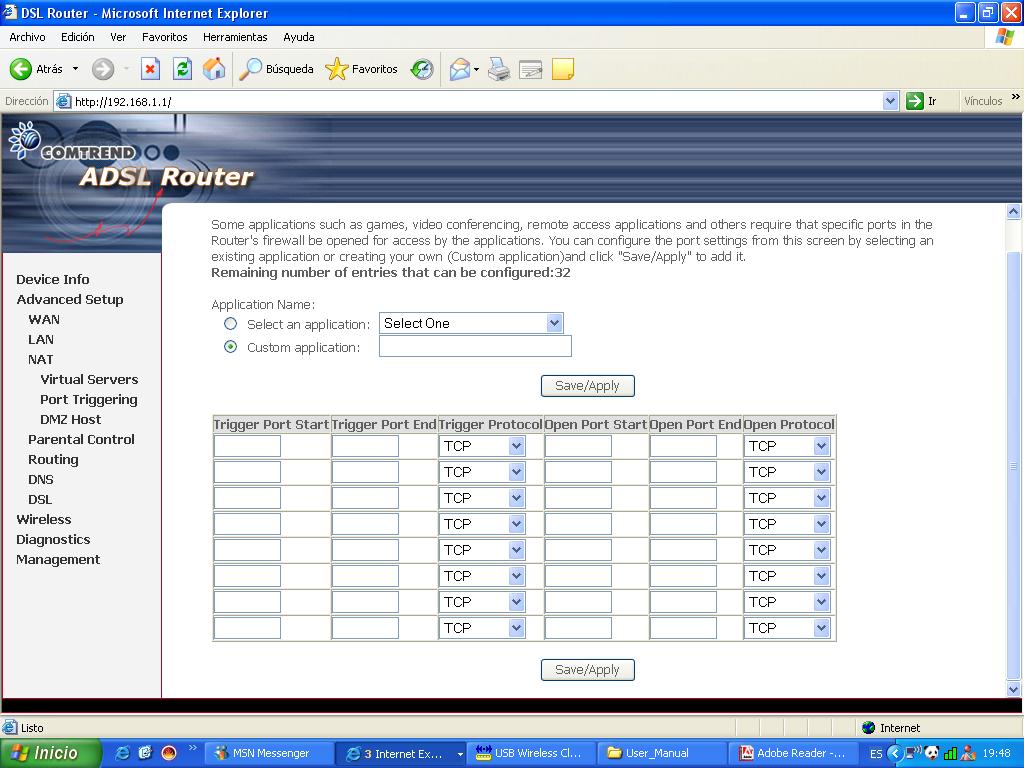Click scrollbar up arrow
1024x768 pixels.
(x=1014, y=211)
